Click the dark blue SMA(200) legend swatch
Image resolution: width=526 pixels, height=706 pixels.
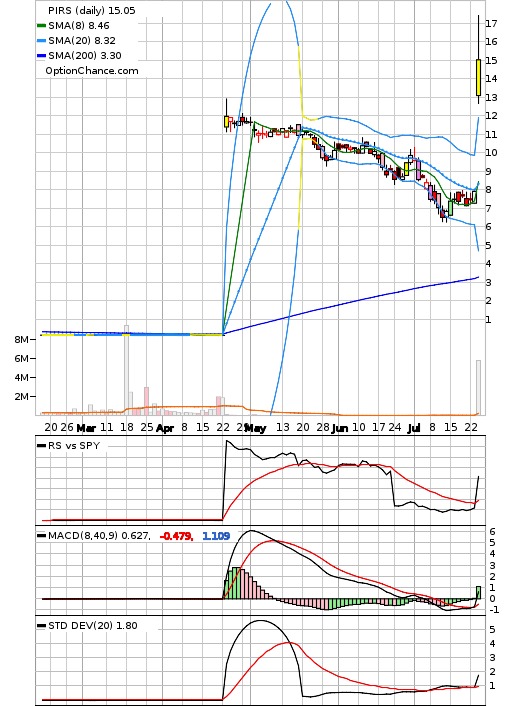(41, 56)
